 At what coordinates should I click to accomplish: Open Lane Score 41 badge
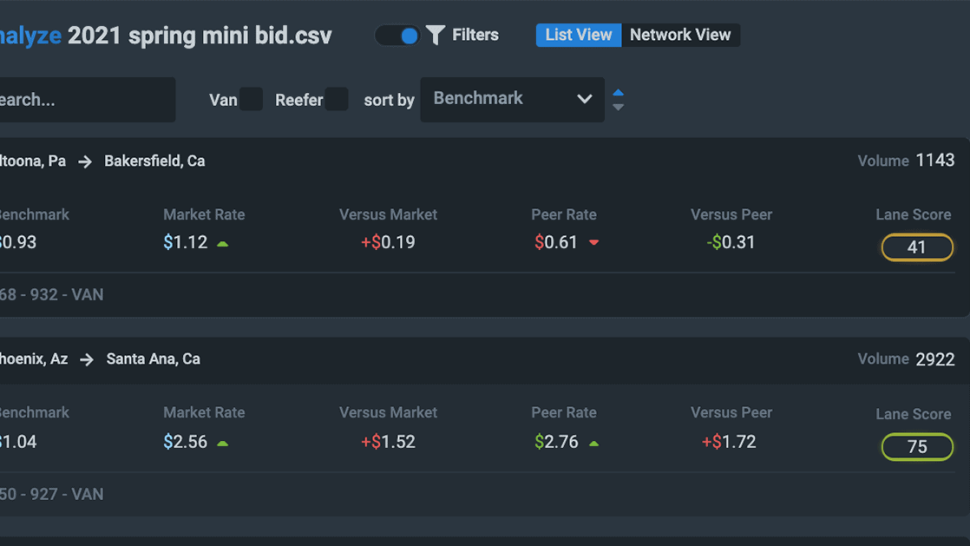(917, 247)
